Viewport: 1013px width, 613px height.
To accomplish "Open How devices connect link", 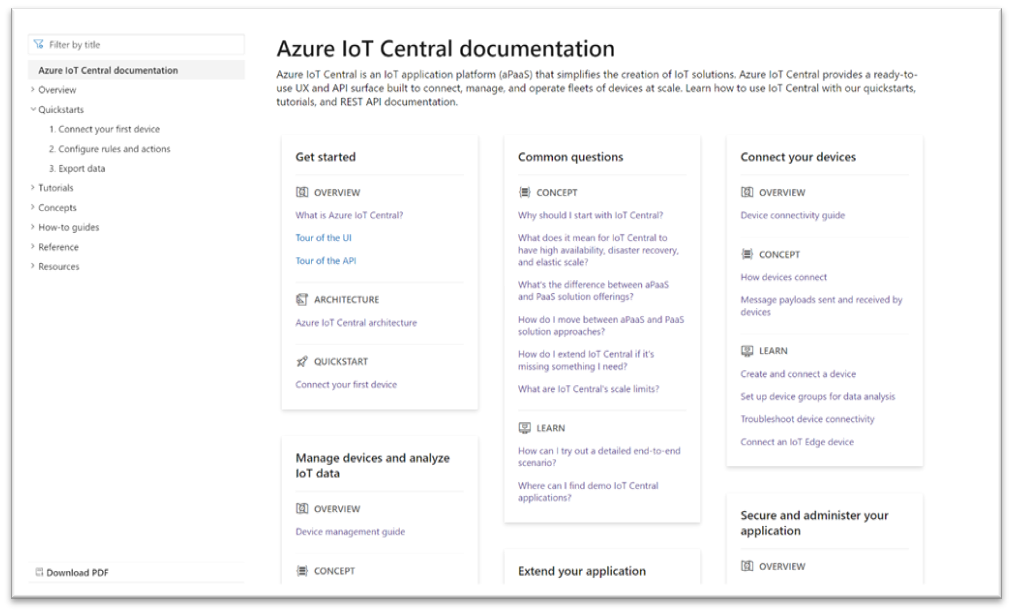I will click(784, 277).
